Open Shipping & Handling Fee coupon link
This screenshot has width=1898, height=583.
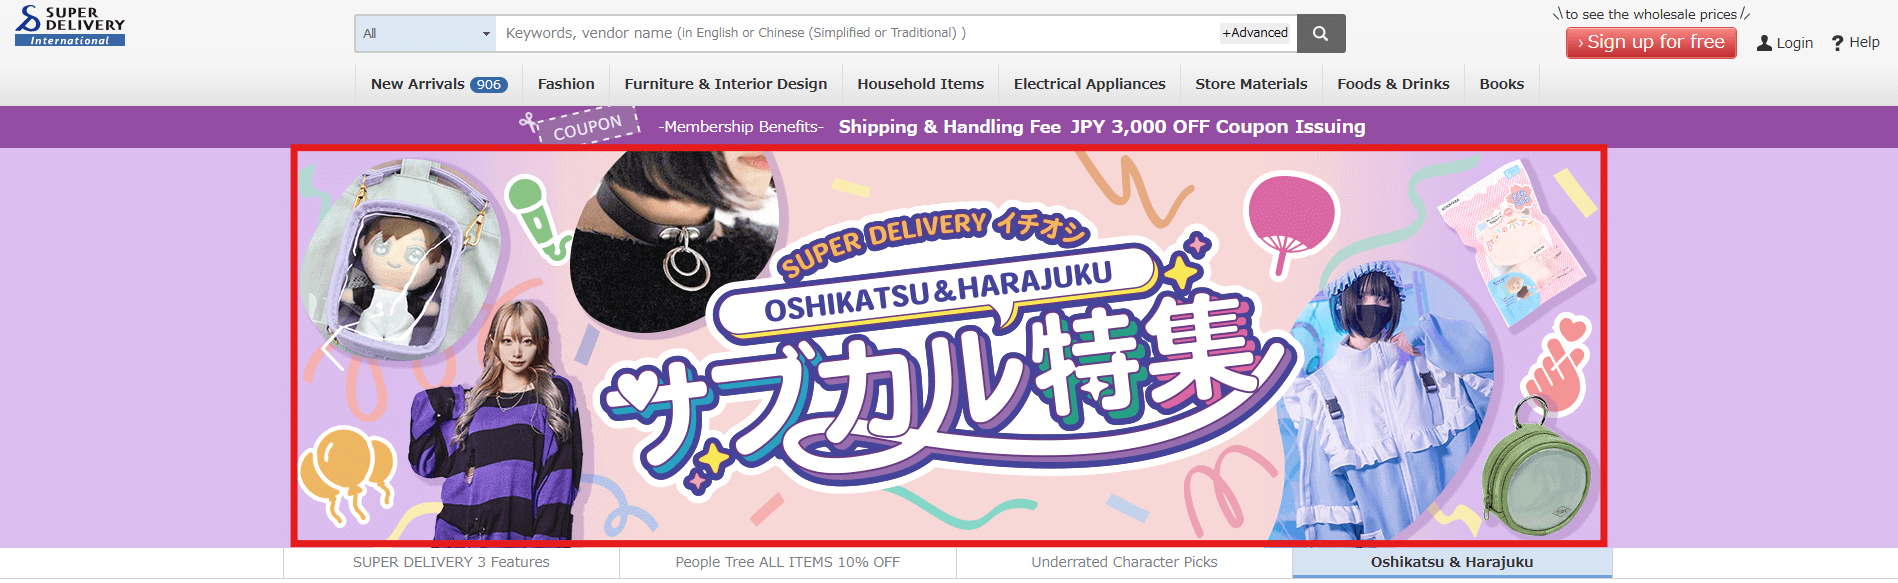[x=1101, y=127]
